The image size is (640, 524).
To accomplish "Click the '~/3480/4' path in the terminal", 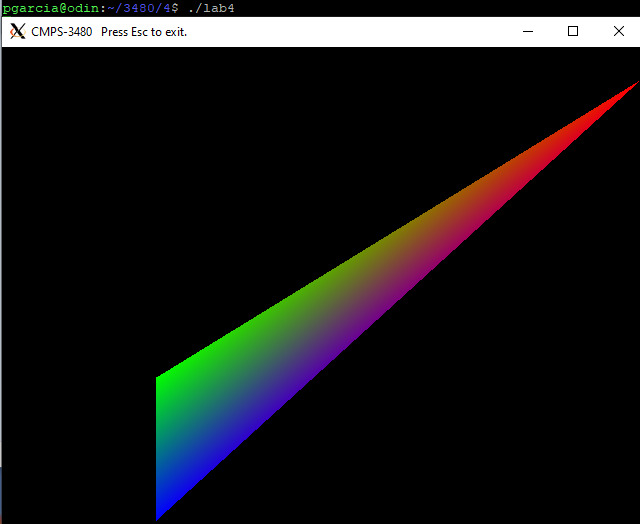I will (139, 8).
